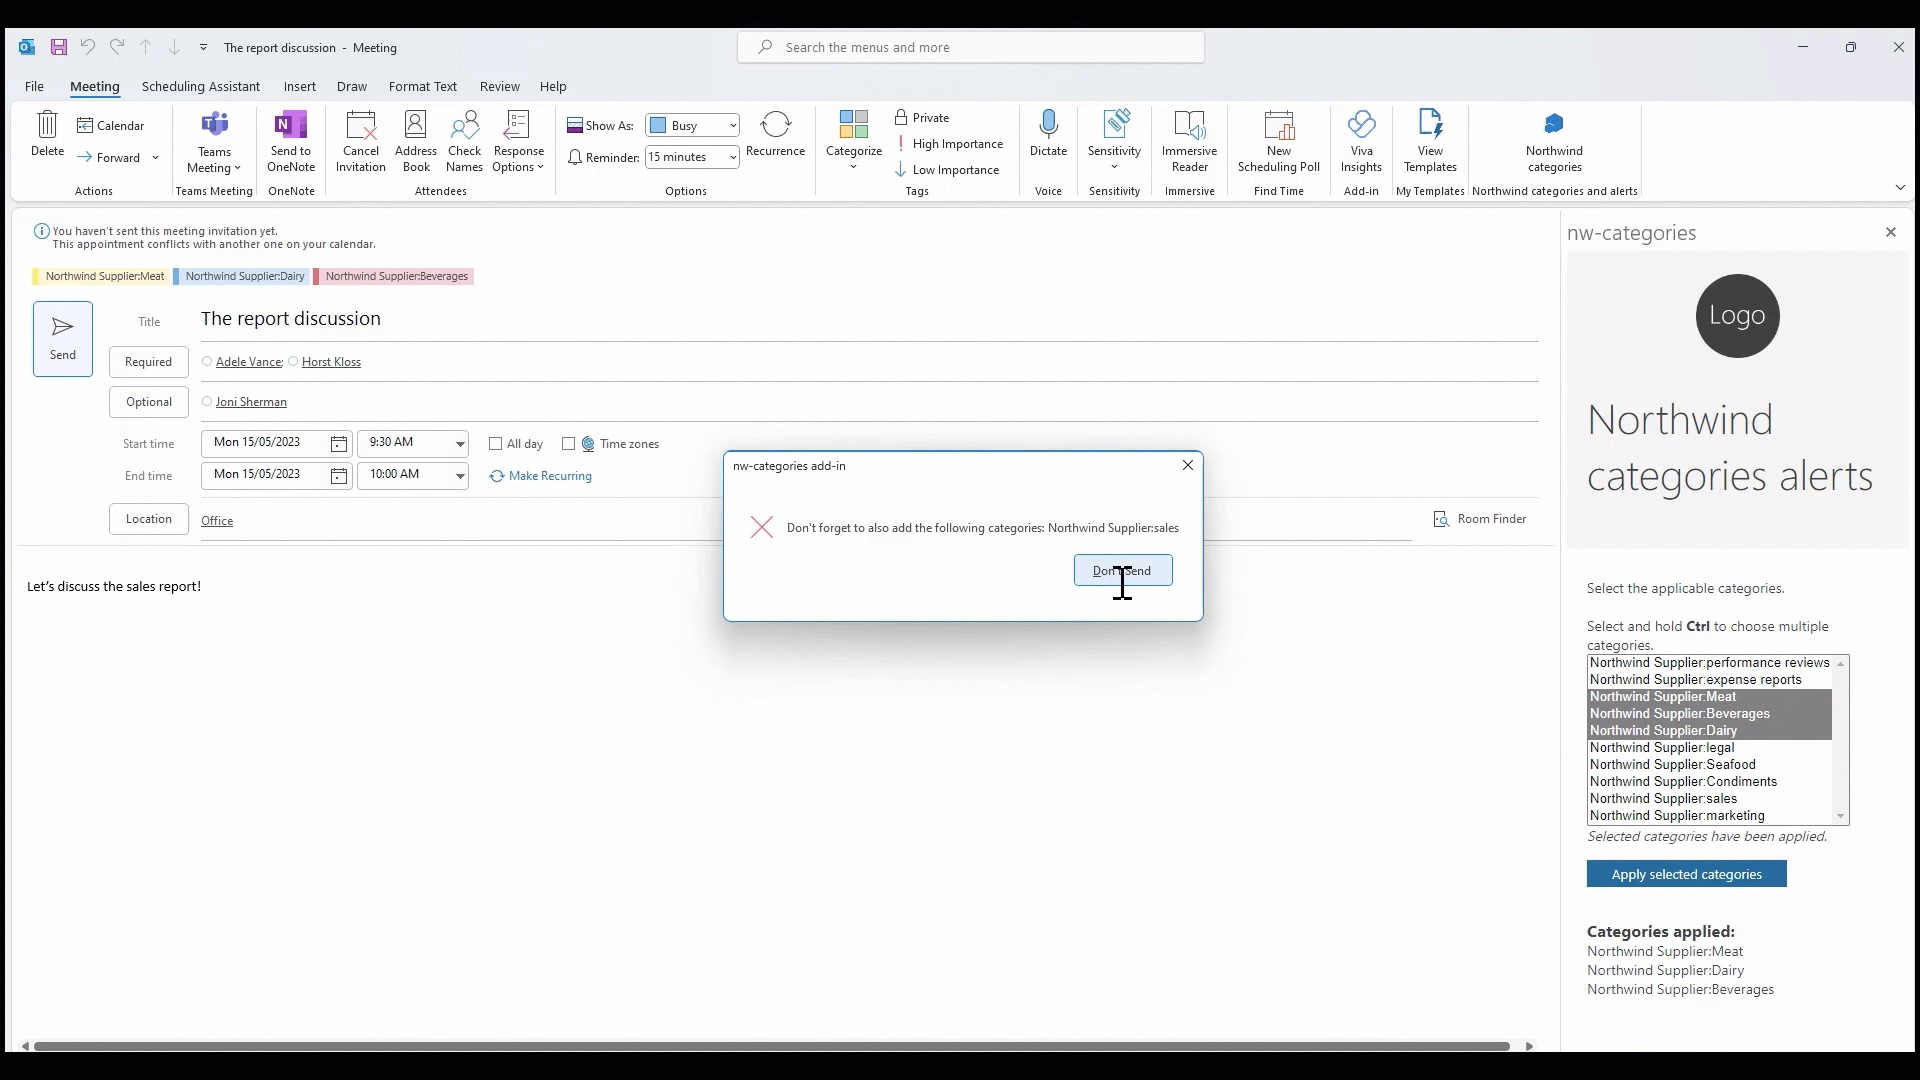Select Northwind Supplier:Condiments in category list
The image size is (1920, 1080).
[x=1683, y=781]
